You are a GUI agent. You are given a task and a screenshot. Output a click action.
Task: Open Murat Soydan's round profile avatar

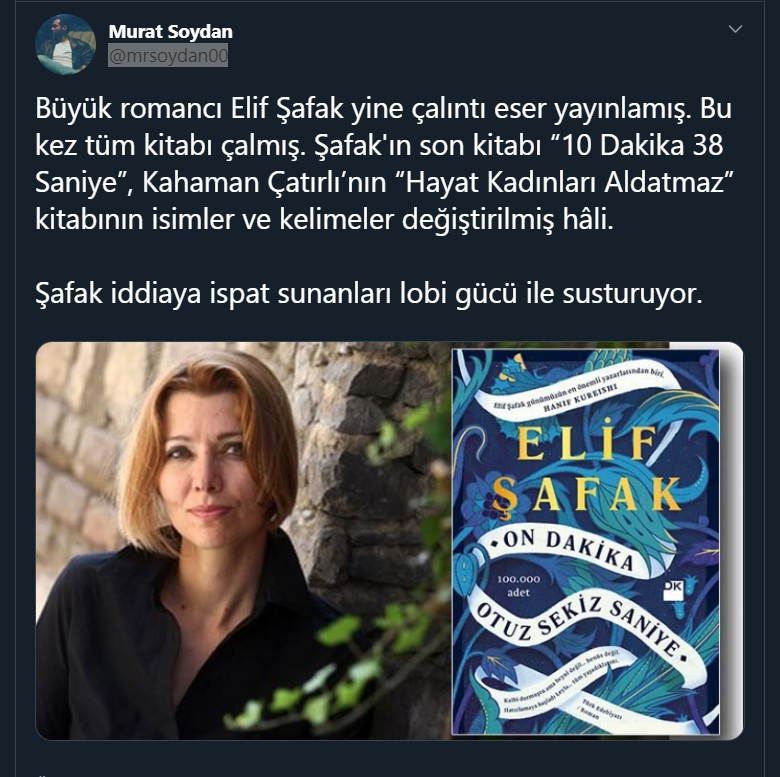point(66,44)
